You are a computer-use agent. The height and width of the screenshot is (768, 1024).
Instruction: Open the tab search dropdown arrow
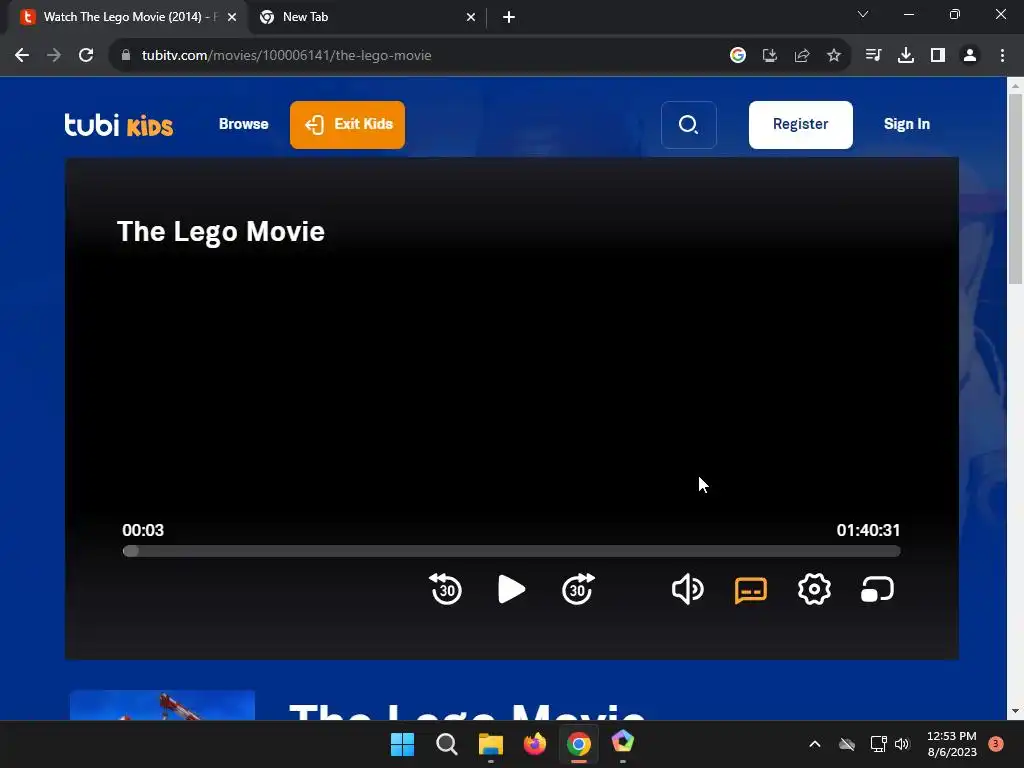[x=863, y=14]
